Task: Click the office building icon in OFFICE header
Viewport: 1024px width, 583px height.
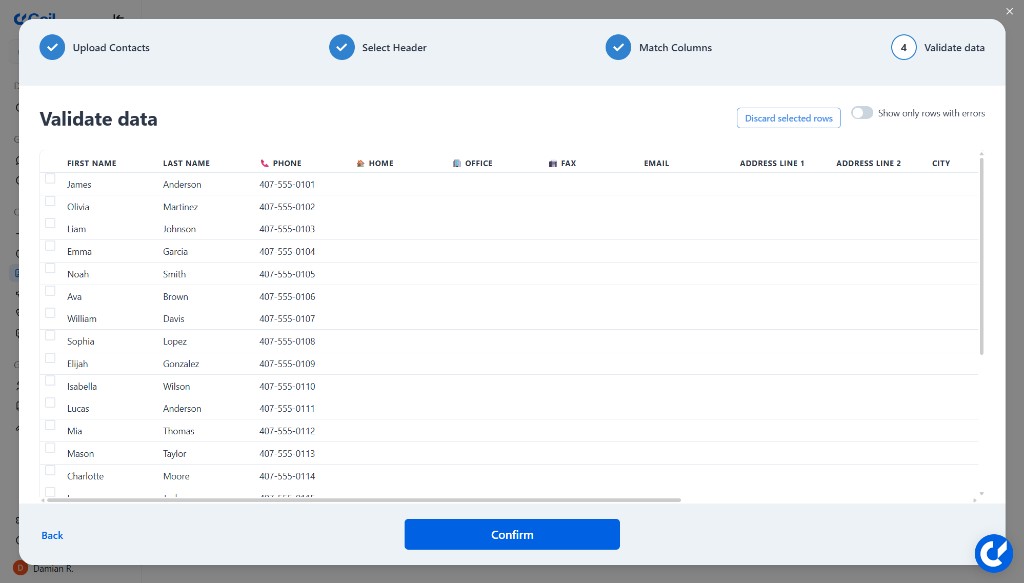Action: pos(456,162)
